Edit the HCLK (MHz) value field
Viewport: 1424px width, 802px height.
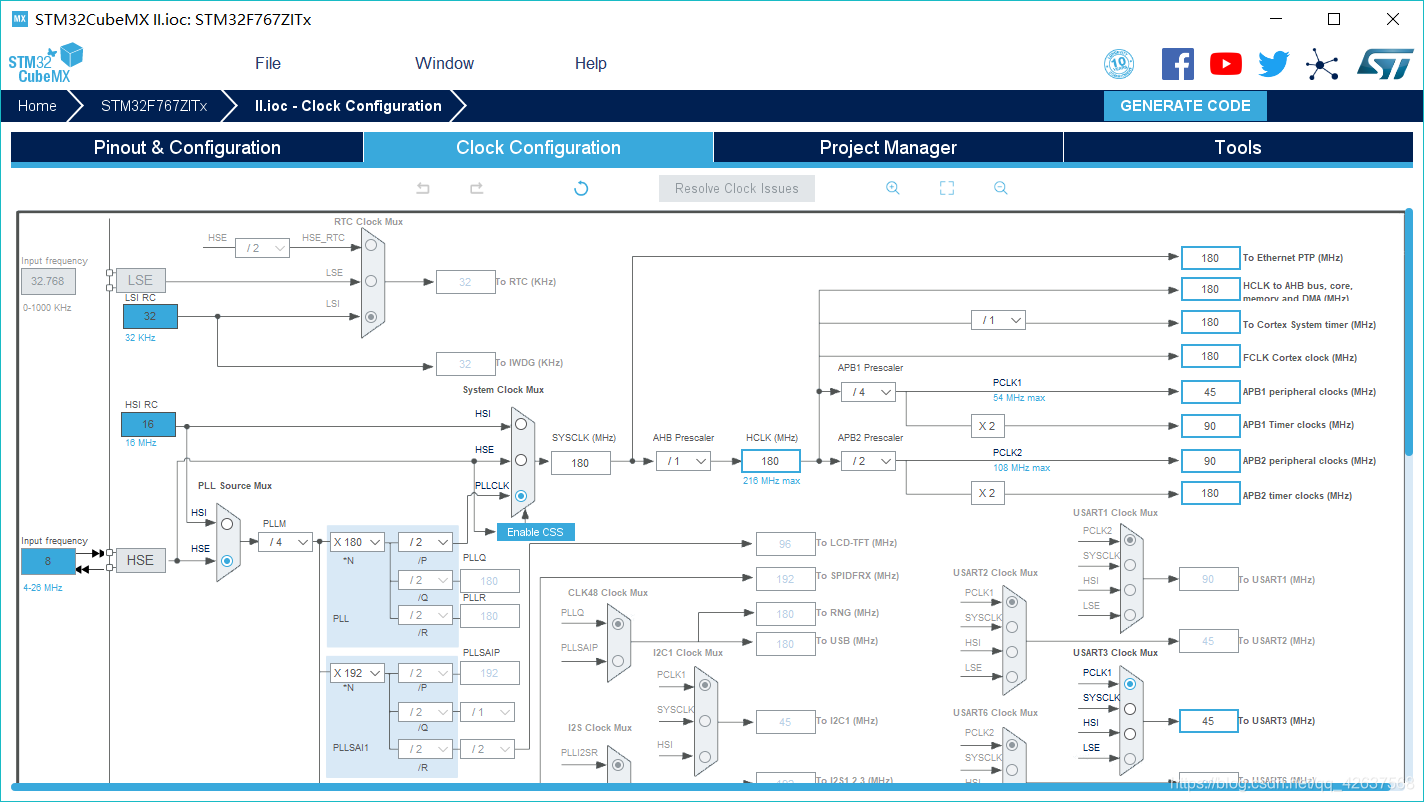[x=771, y=461]
